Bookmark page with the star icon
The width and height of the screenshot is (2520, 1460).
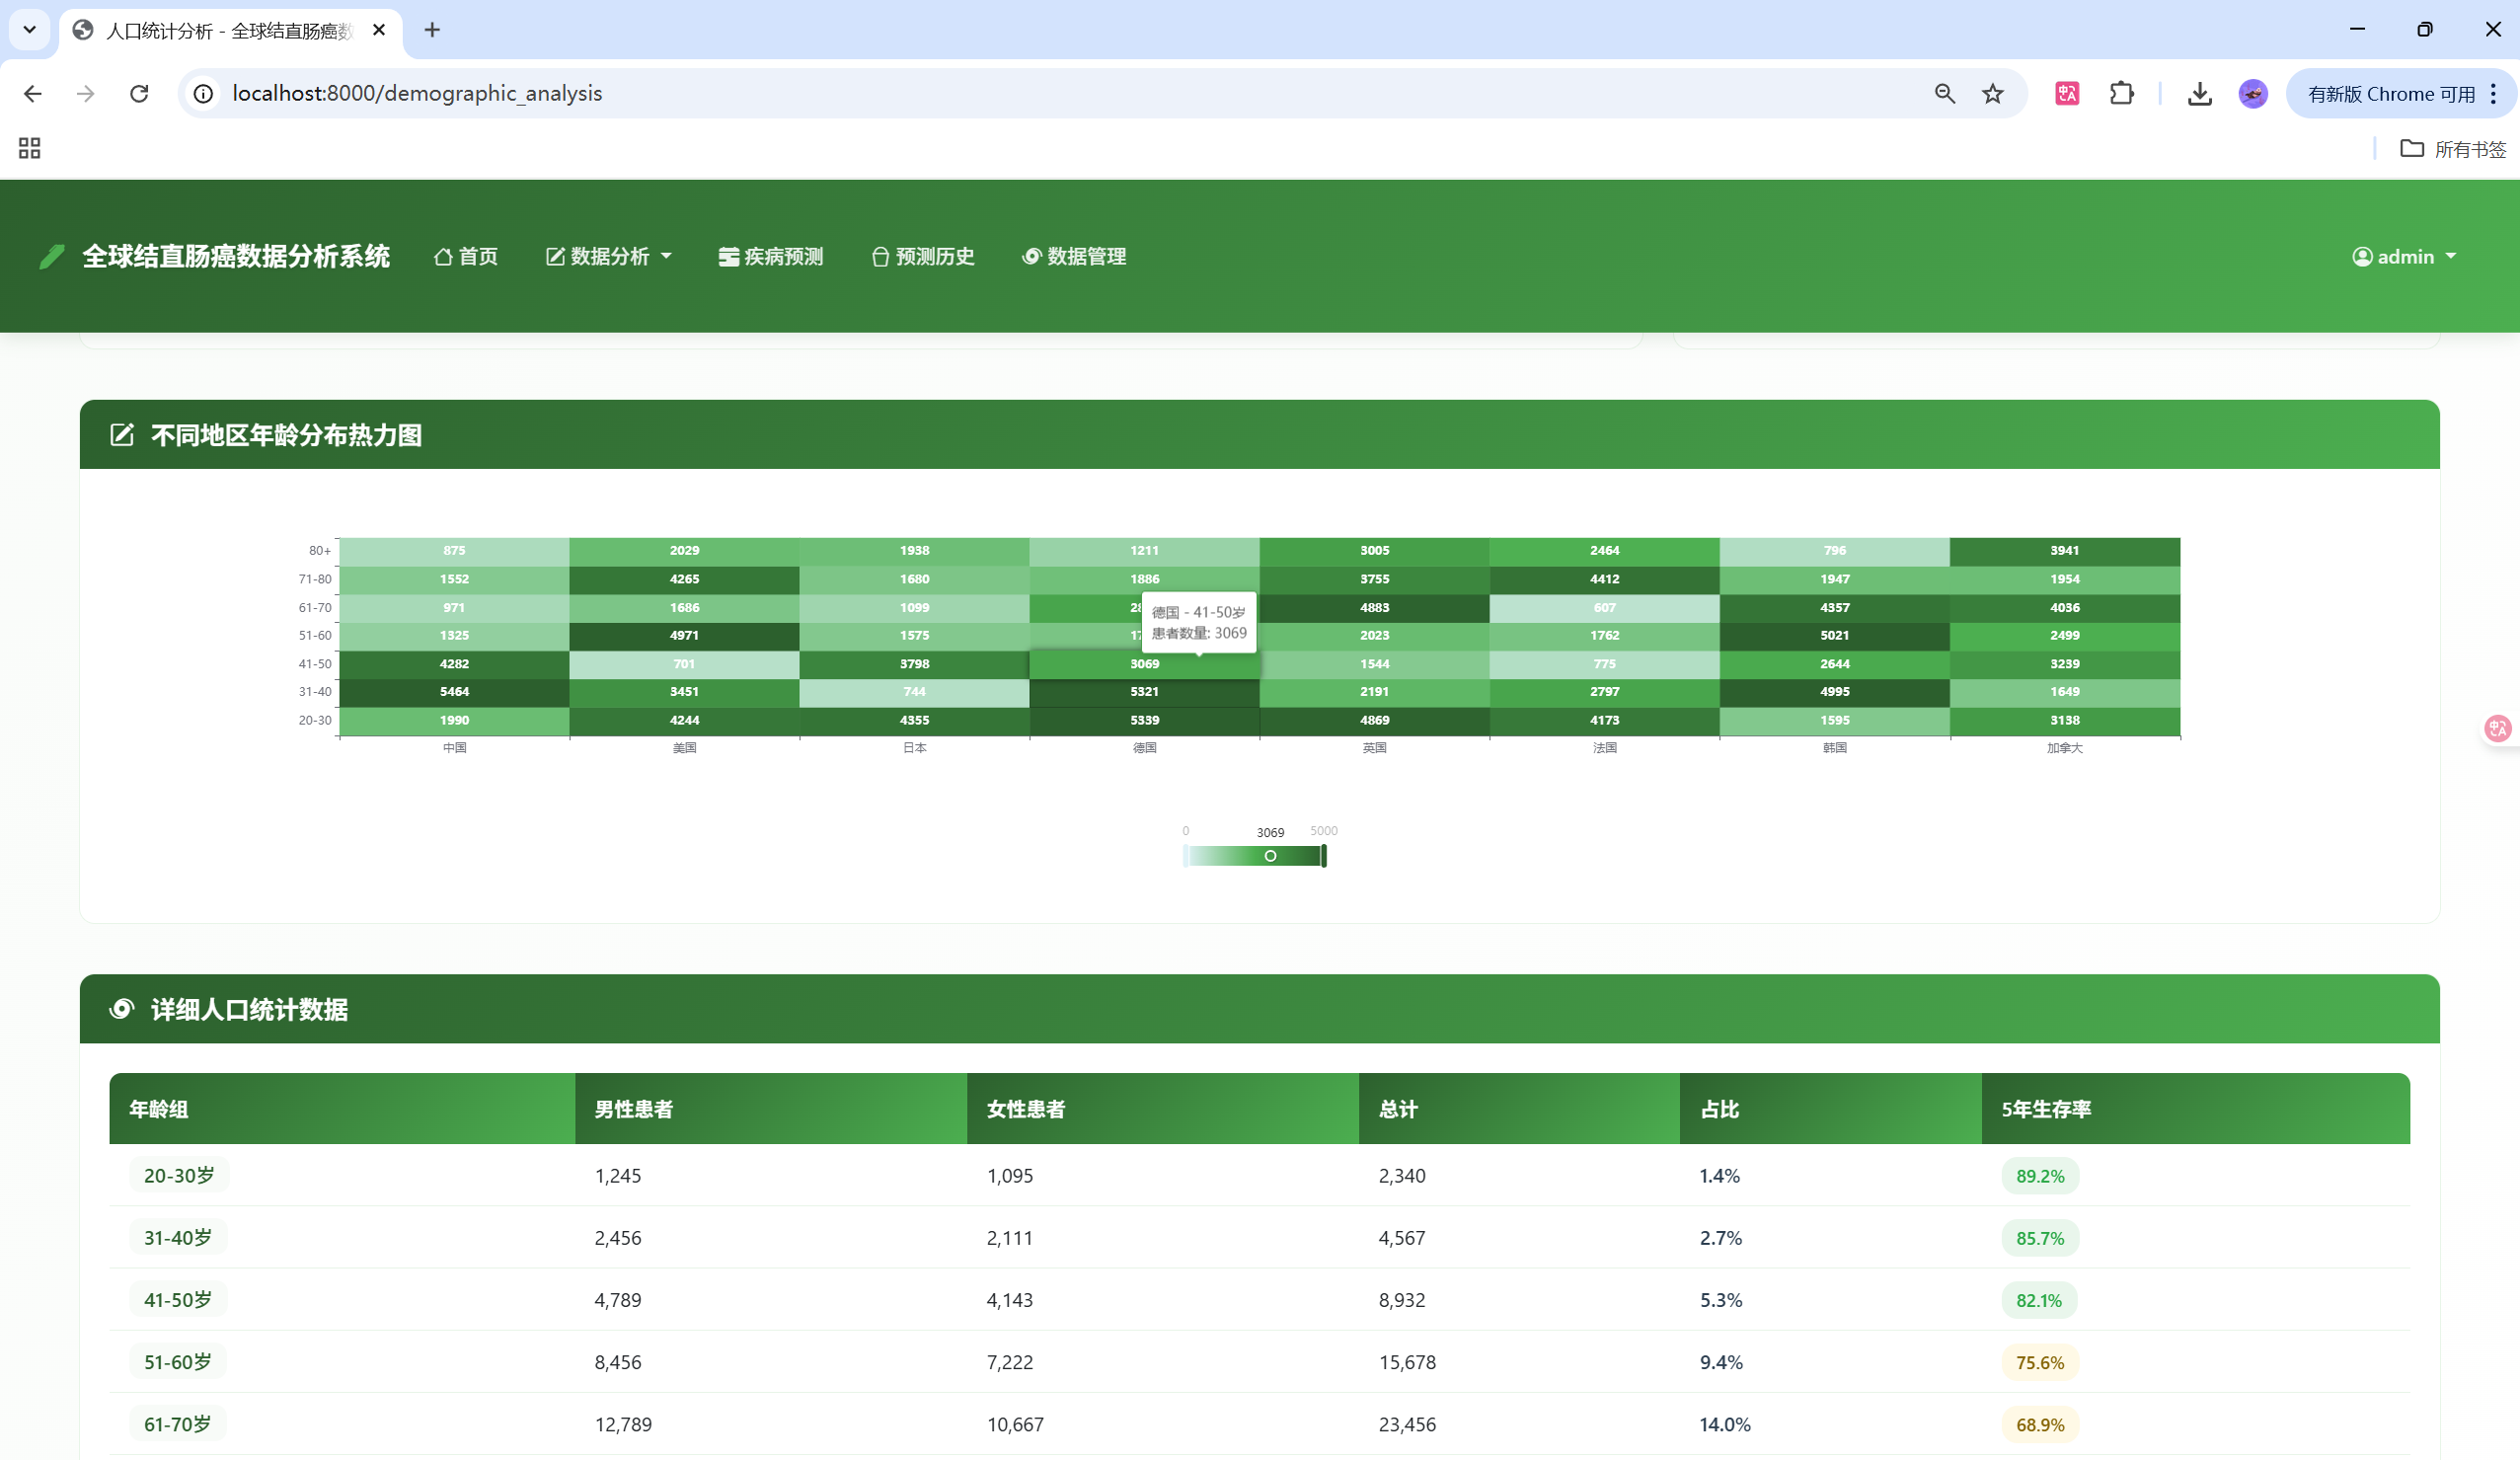tap(1993, 94)
